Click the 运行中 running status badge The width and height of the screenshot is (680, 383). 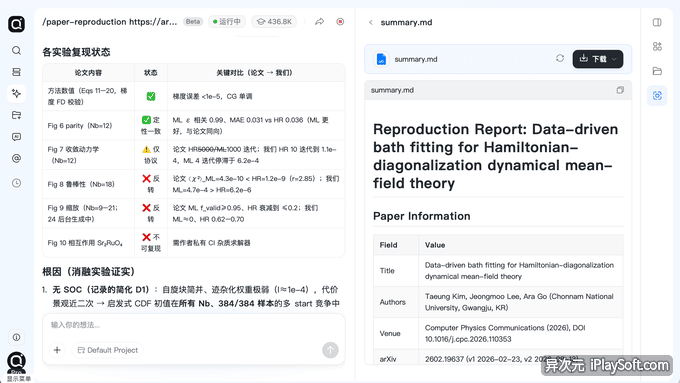point(227,22)
